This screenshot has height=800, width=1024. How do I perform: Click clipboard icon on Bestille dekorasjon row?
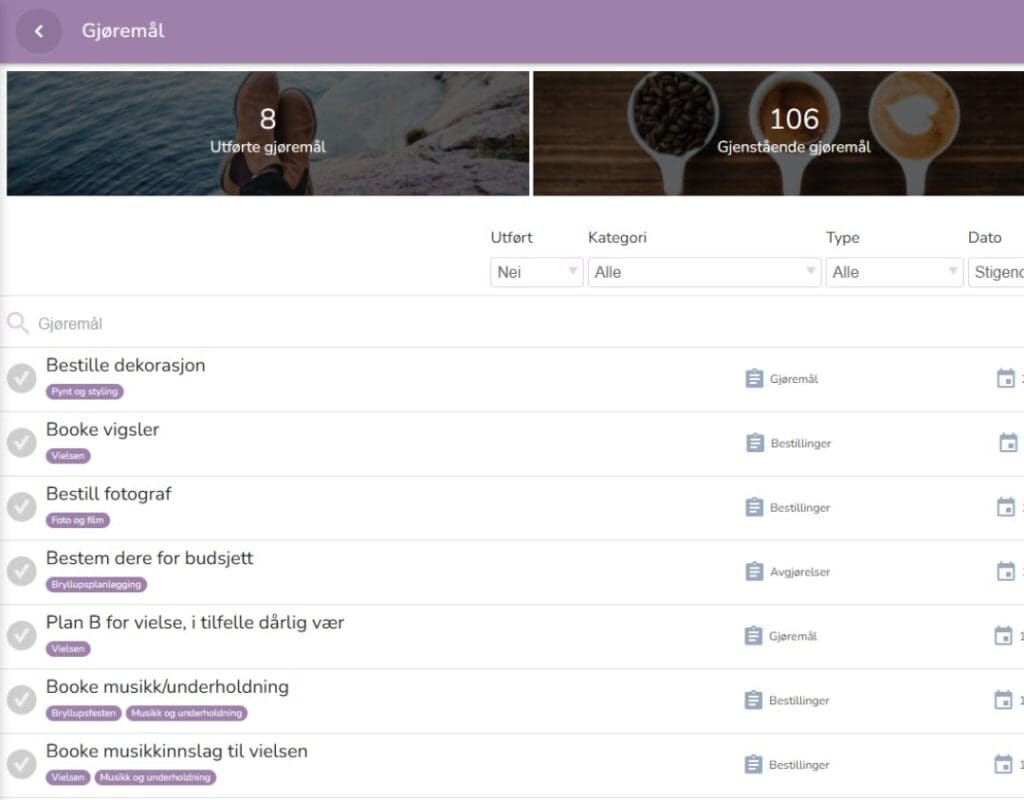754,379
